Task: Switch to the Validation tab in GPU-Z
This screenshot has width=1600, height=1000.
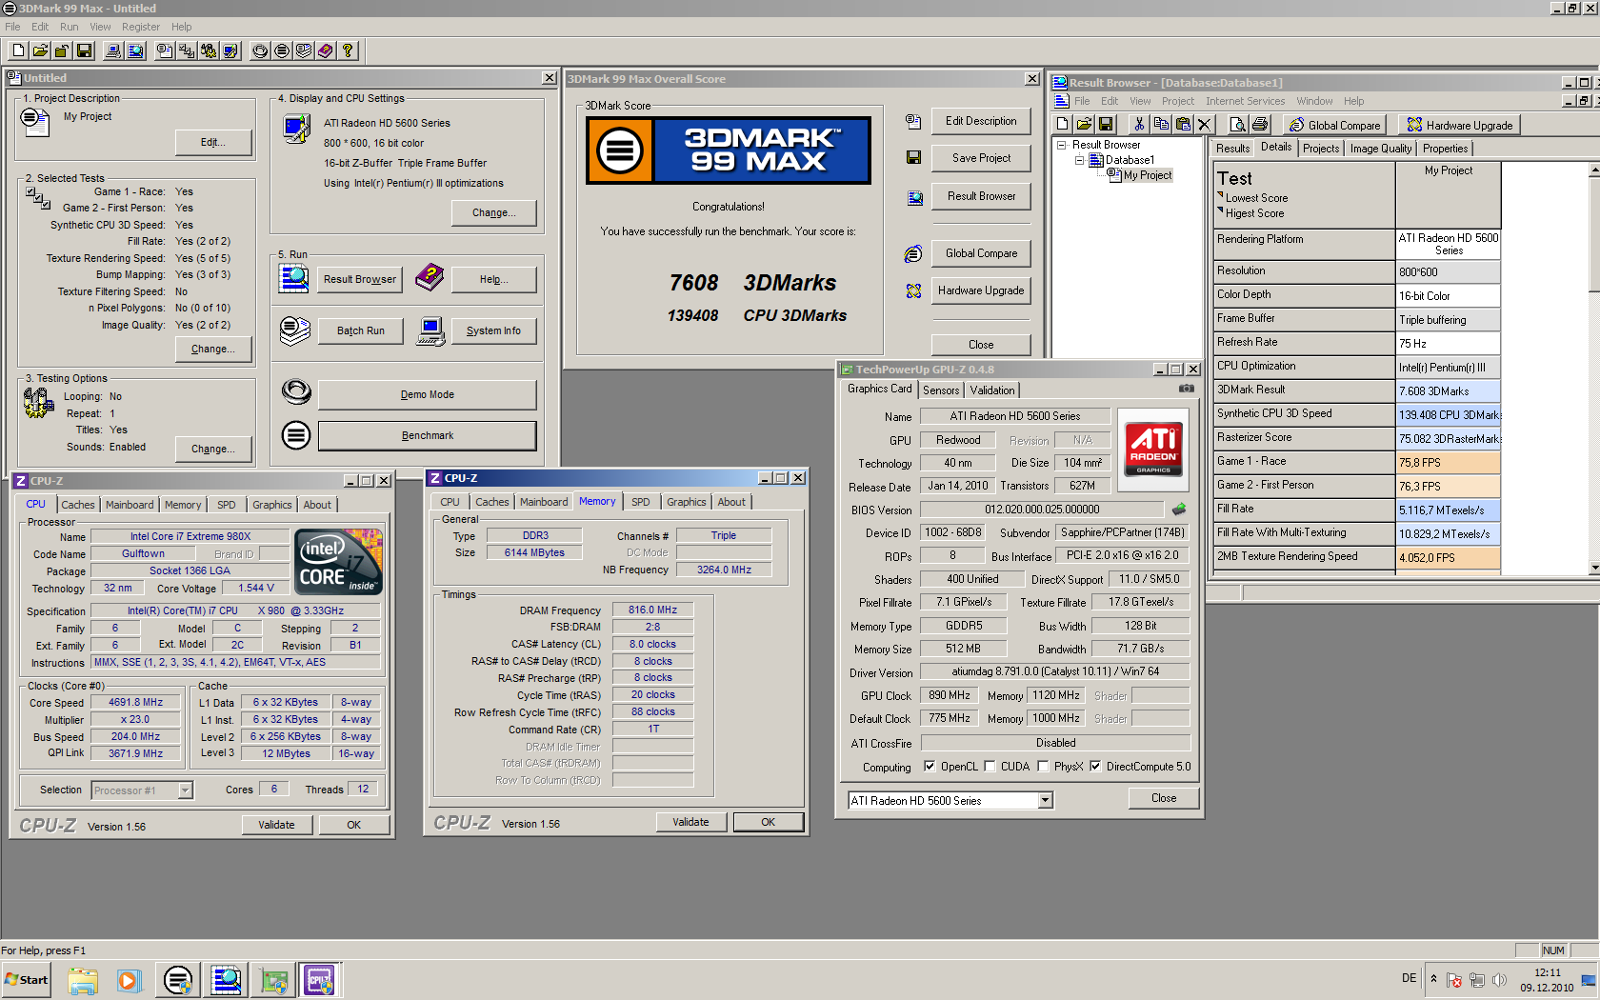Action: (992, 390)
